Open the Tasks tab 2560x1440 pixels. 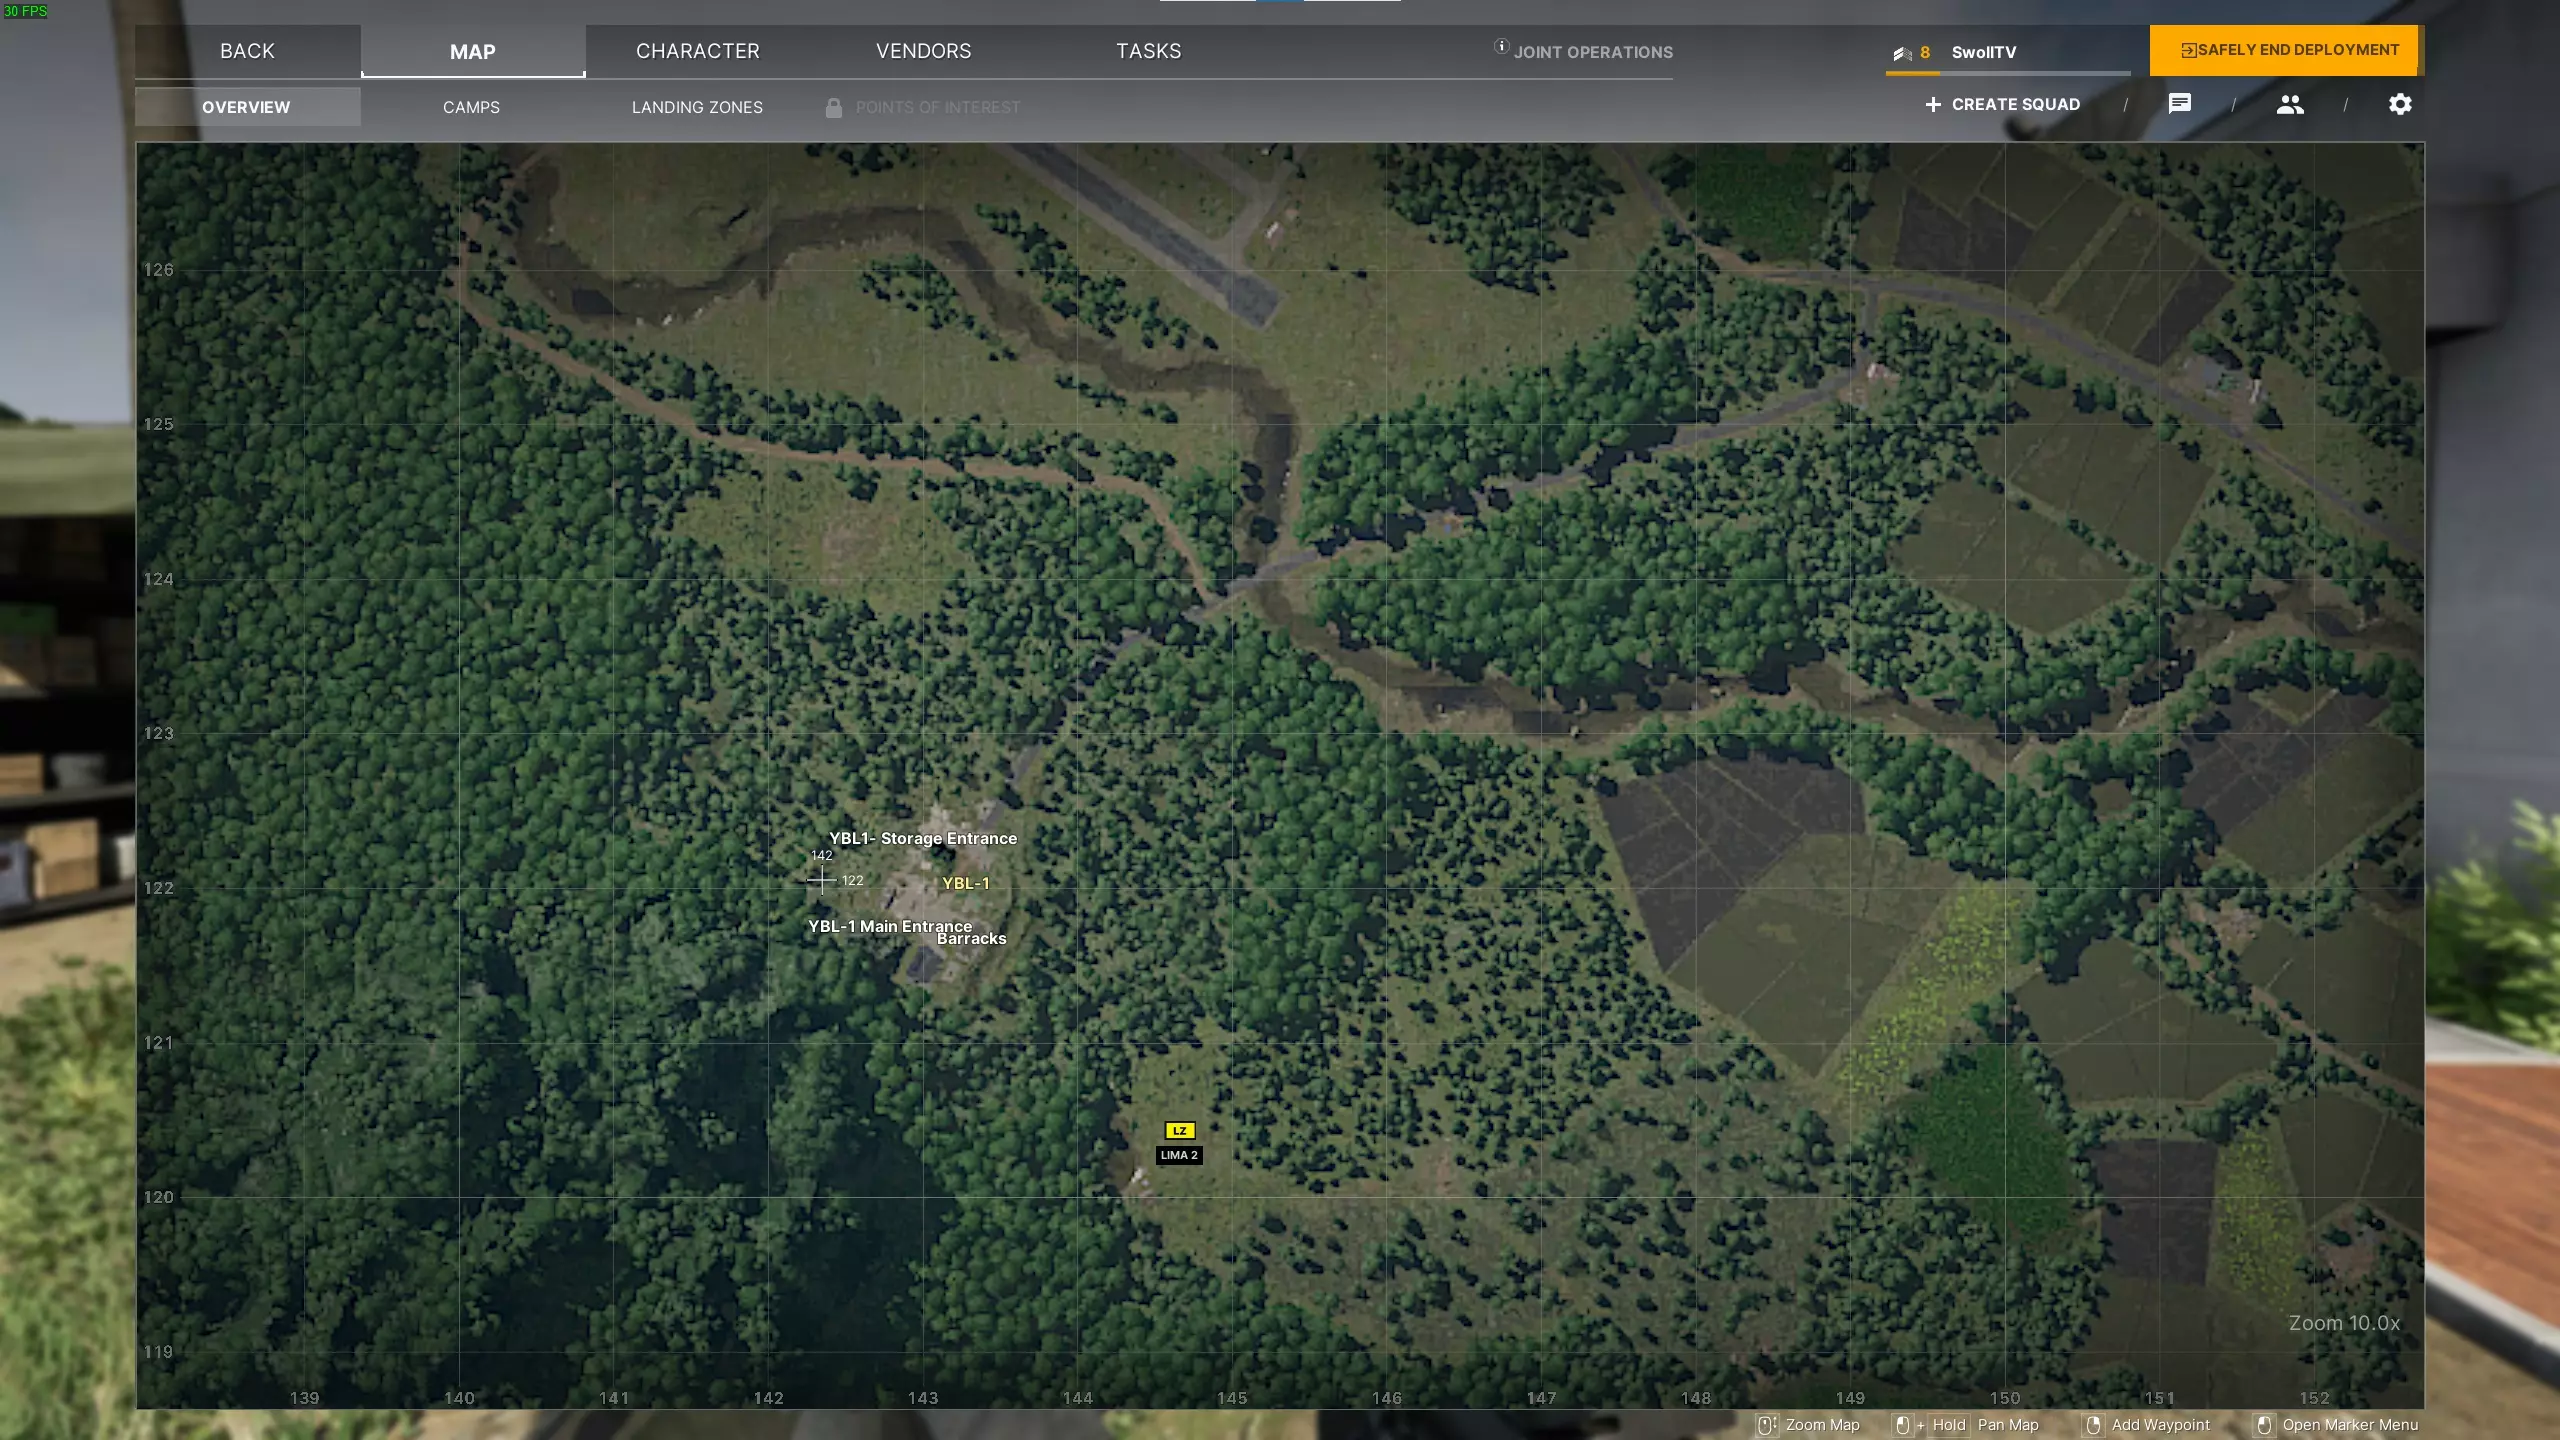pyautogui.click(x=1148, y=51)
